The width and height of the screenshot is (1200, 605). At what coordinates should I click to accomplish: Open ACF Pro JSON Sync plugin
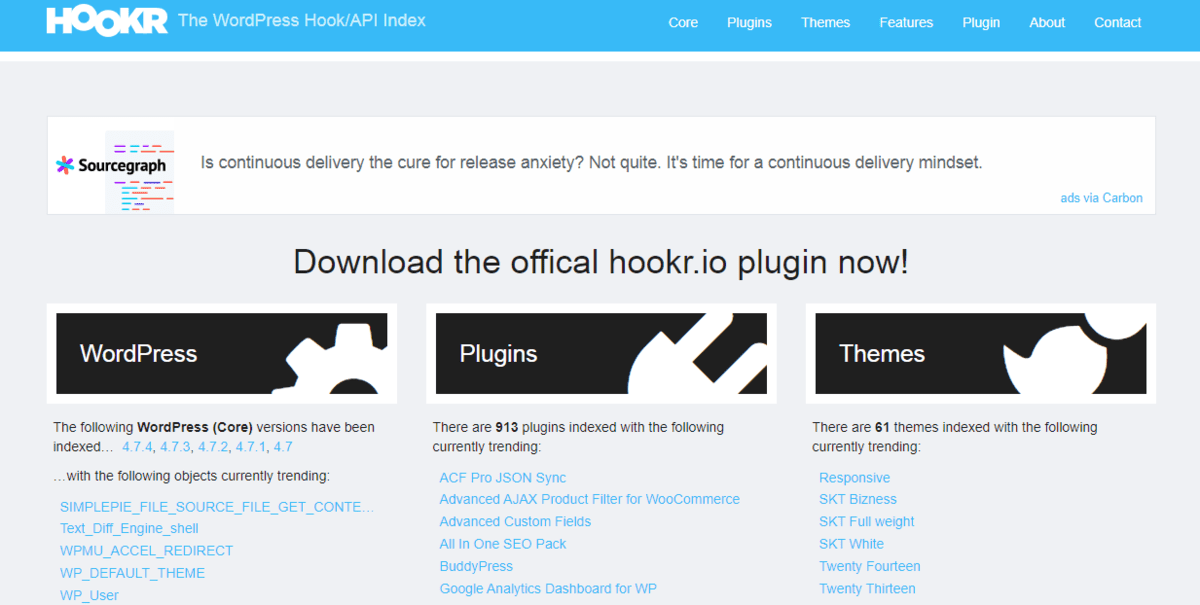pyautogui.click(x=503, y=478)
